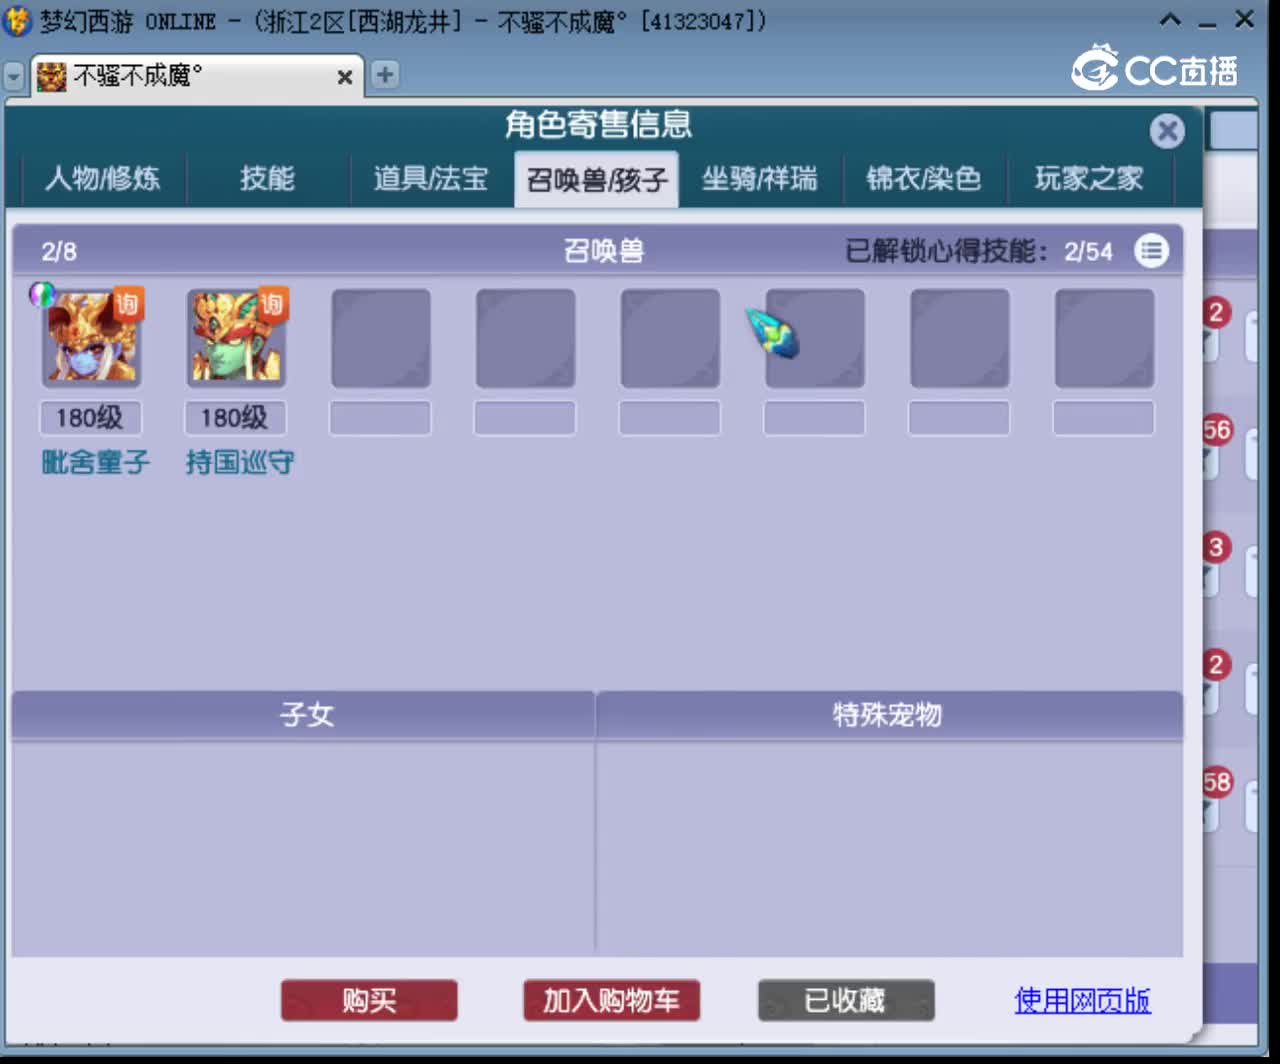1280x1064 pixels.
Task: Select the 召唤兽/孩子 tab
Action: click(597, 179)
